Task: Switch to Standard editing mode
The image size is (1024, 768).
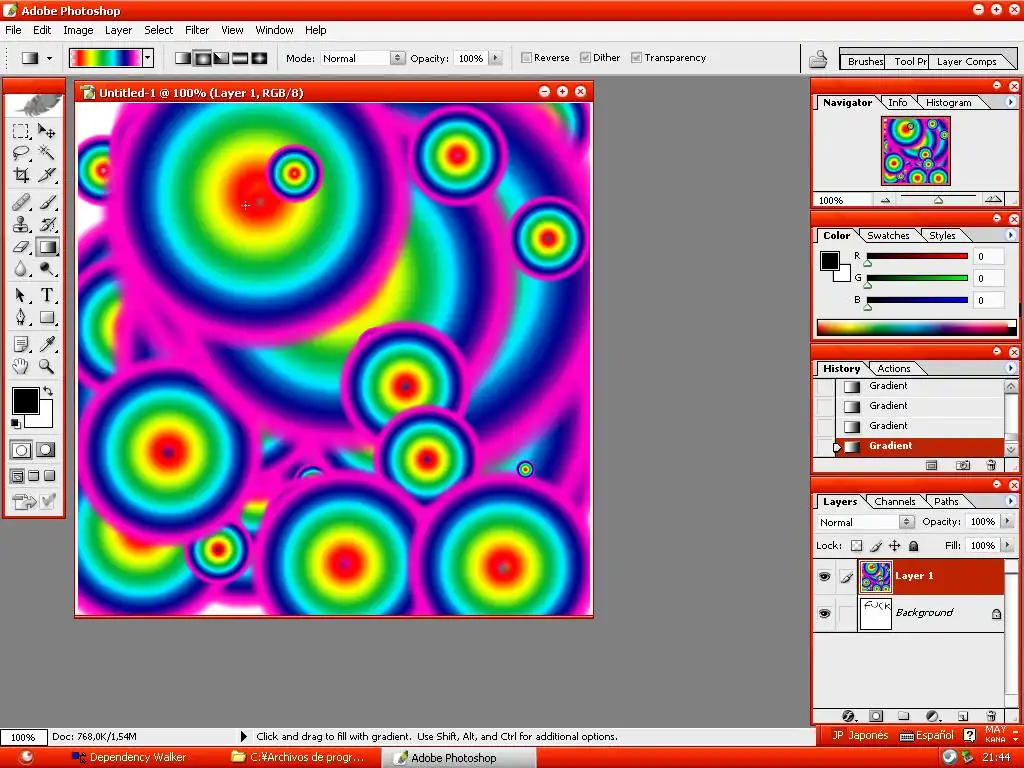Action: tap(21, 450)
